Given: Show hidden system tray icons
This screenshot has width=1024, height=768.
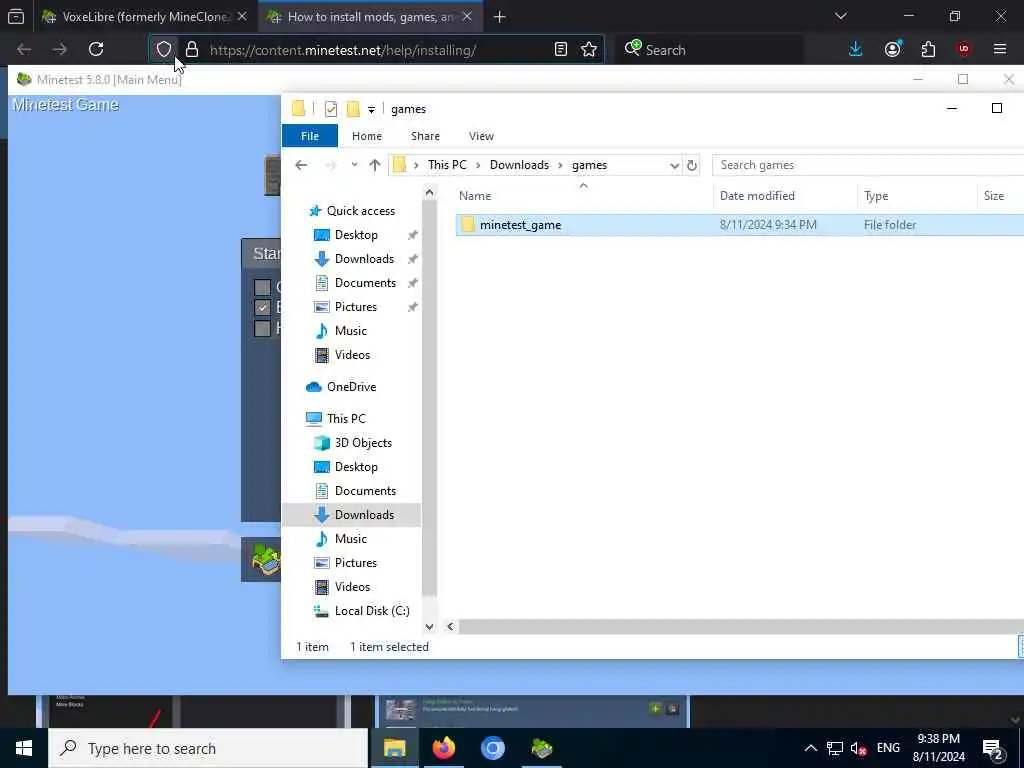Looking at the screenshot, I should (810, 748).
